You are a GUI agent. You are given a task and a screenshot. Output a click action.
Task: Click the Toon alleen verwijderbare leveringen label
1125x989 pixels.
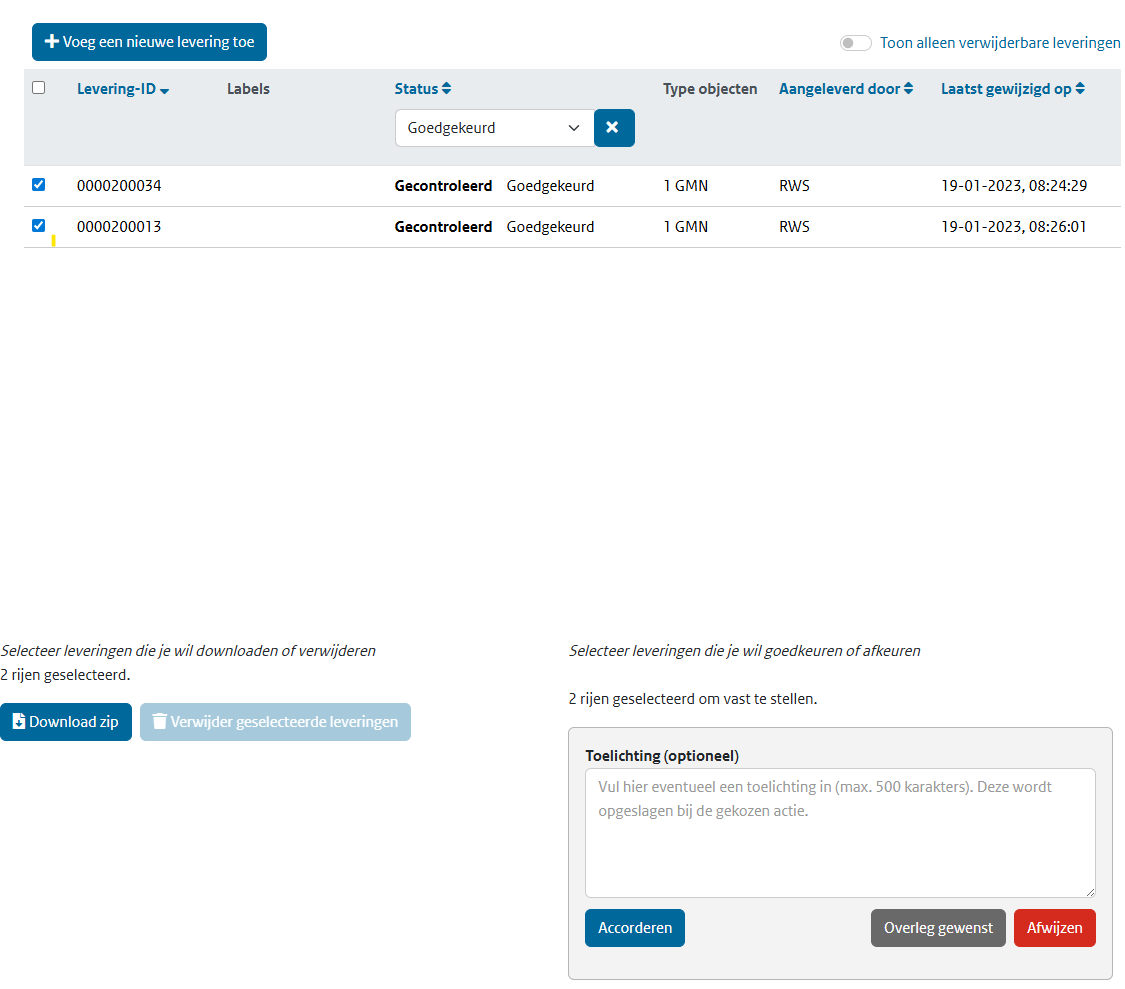click(999, 43)
